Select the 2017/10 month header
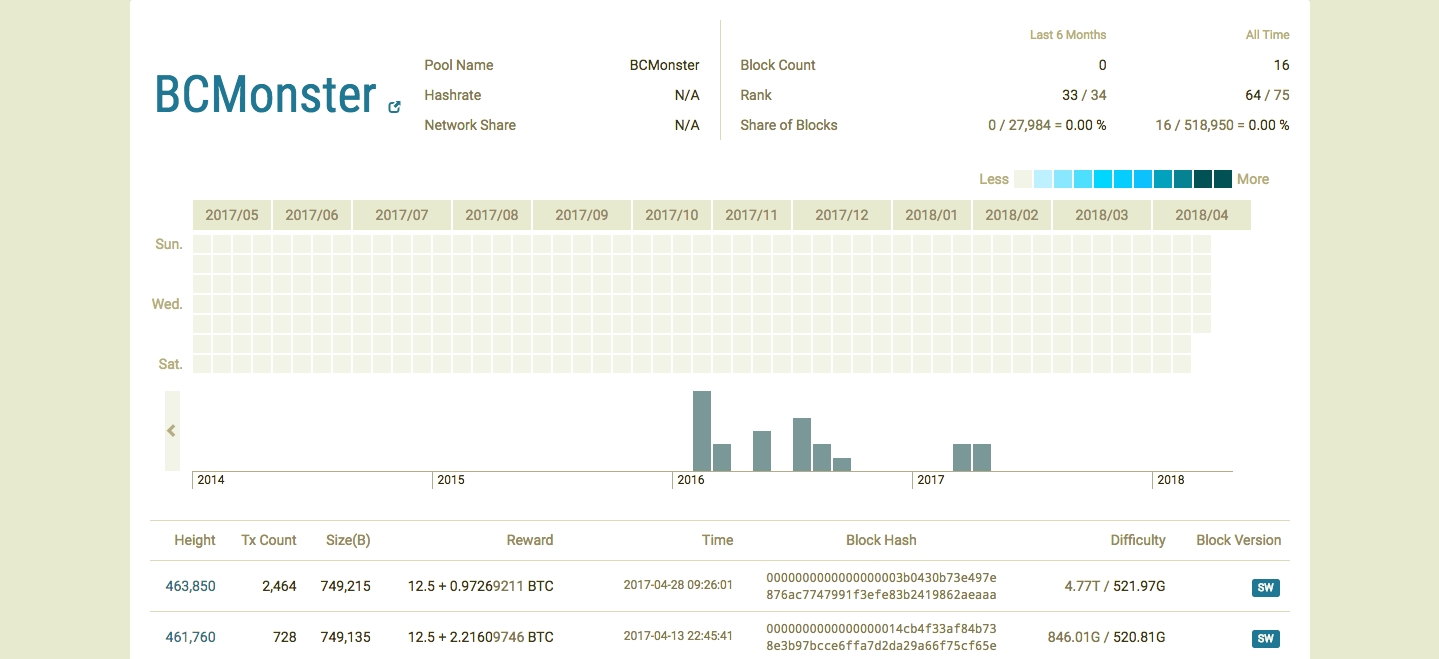 (x=672, y=215)
